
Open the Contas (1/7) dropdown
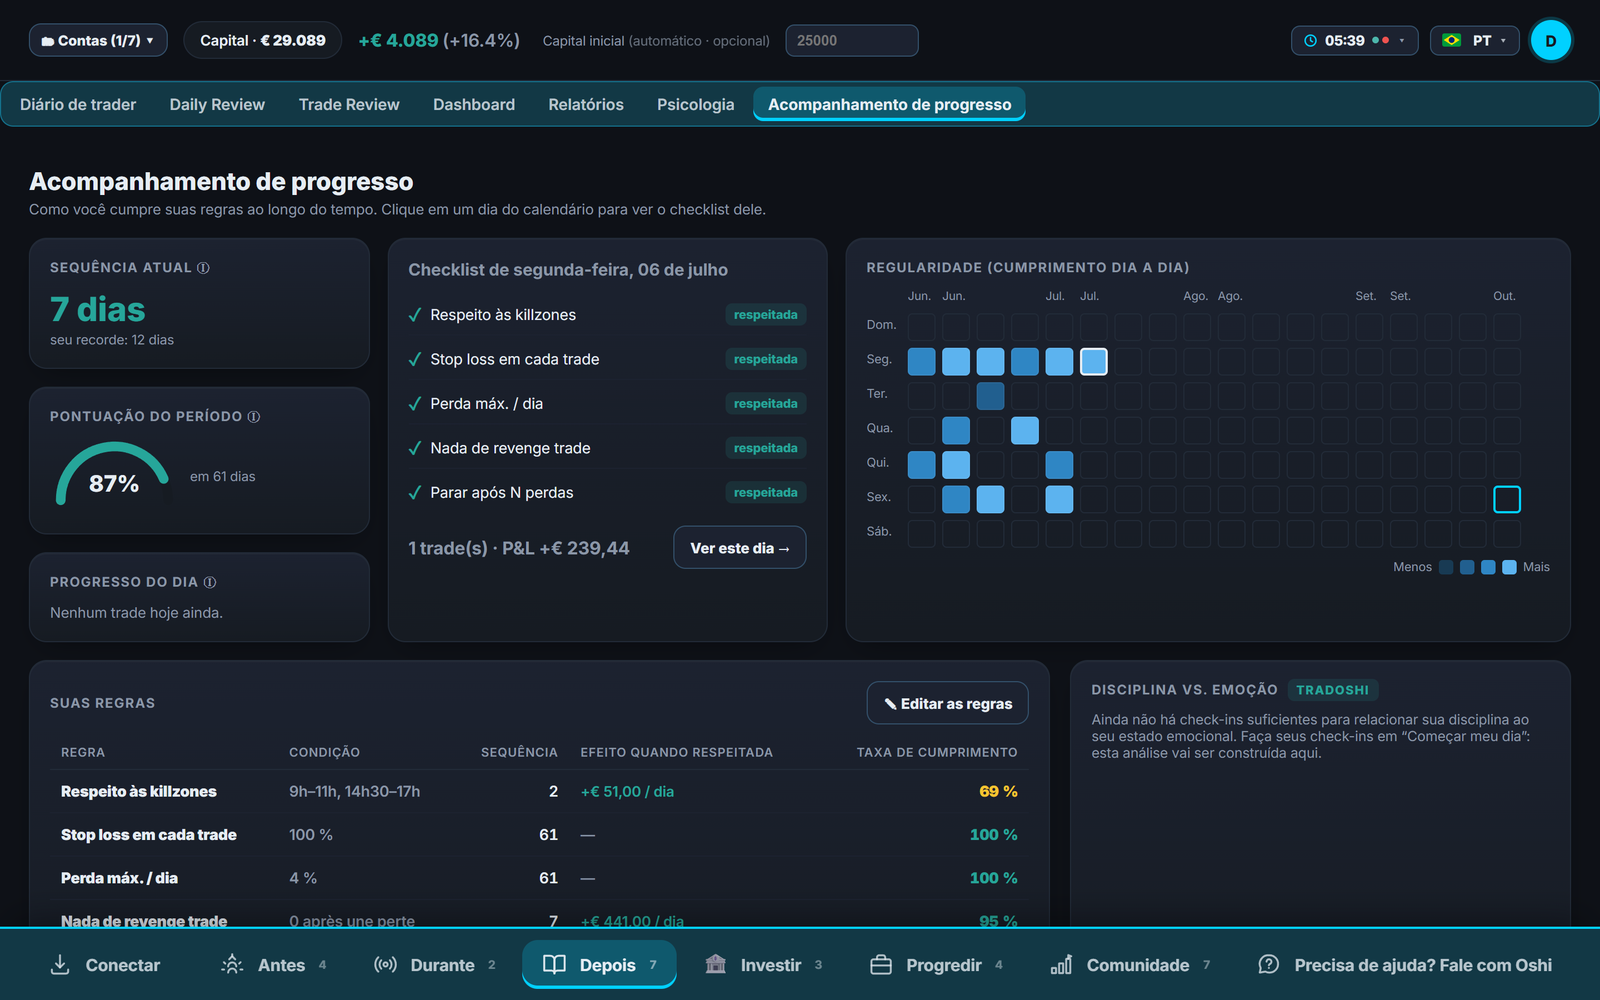98,41
